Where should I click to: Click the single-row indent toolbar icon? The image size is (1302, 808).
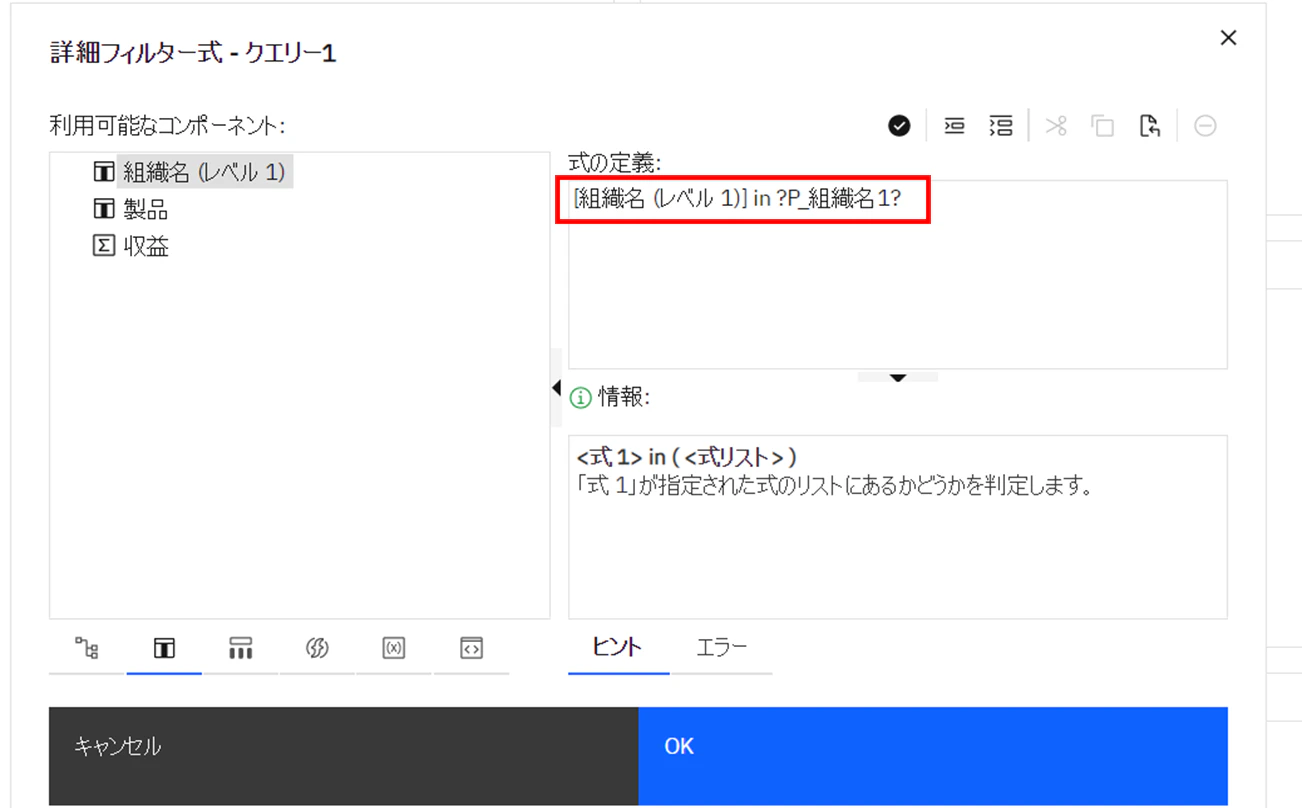point(954,126)
